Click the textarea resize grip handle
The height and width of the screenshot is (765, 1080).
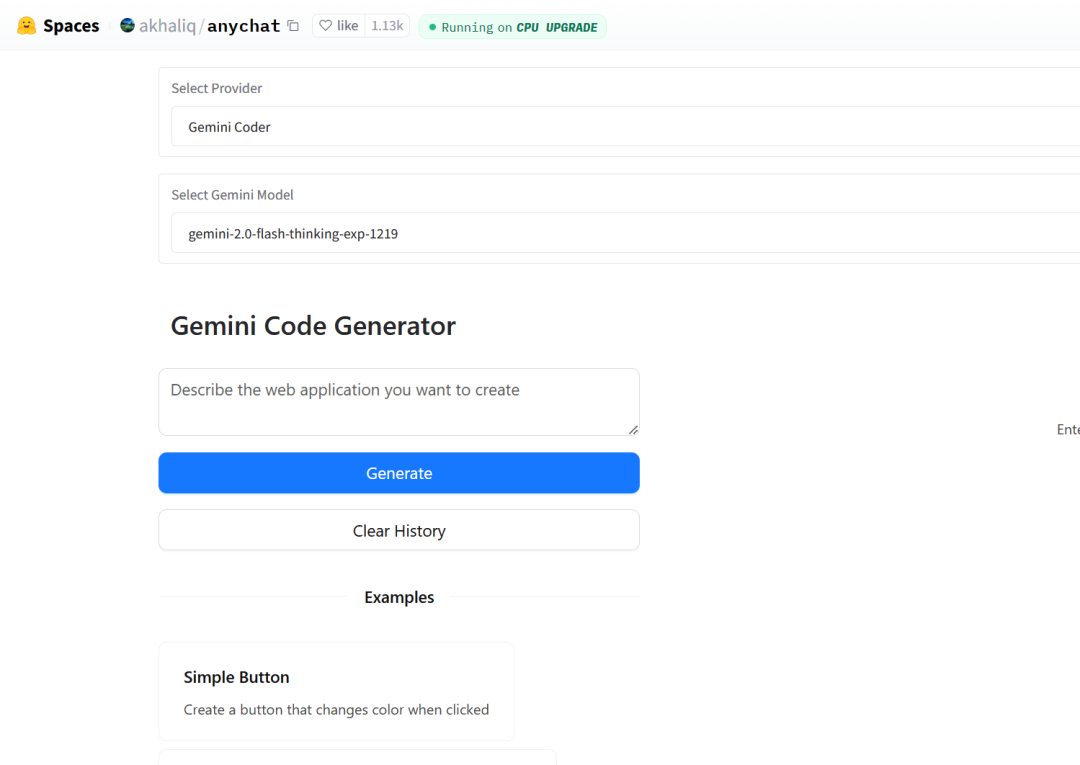point(633,431)
